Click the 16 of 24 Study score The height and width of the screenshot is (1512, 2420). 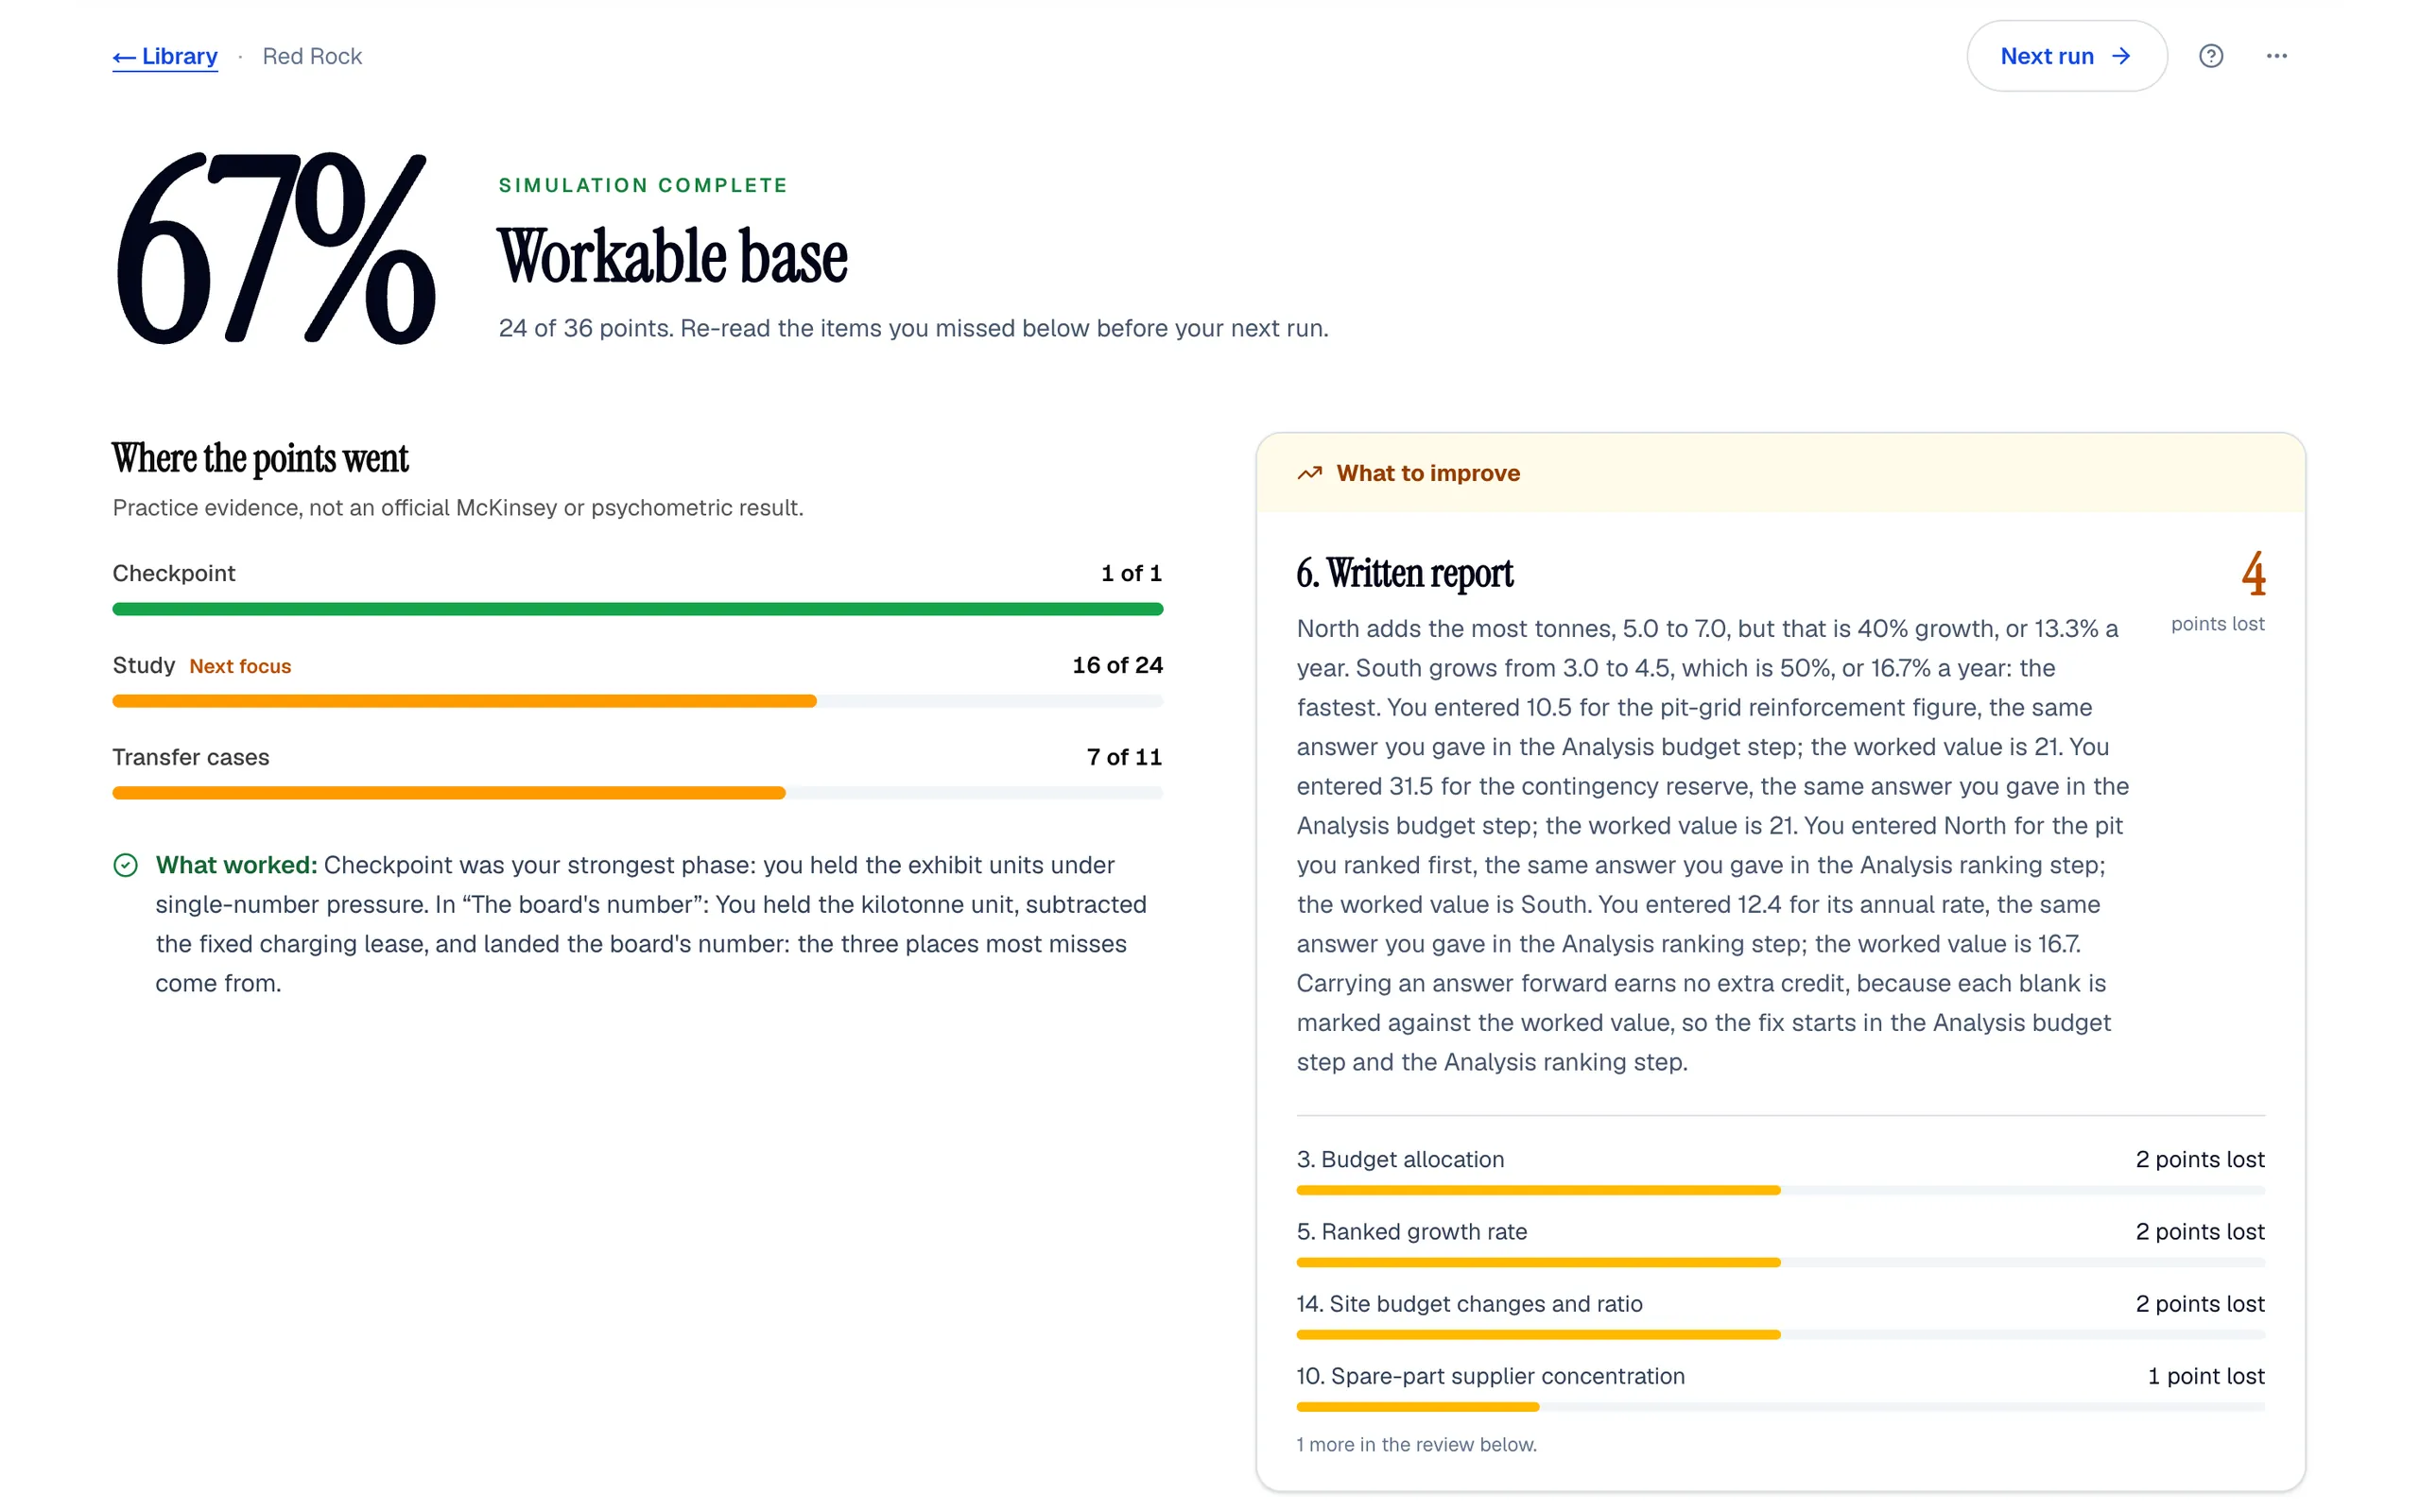(x=1117, y=665)
